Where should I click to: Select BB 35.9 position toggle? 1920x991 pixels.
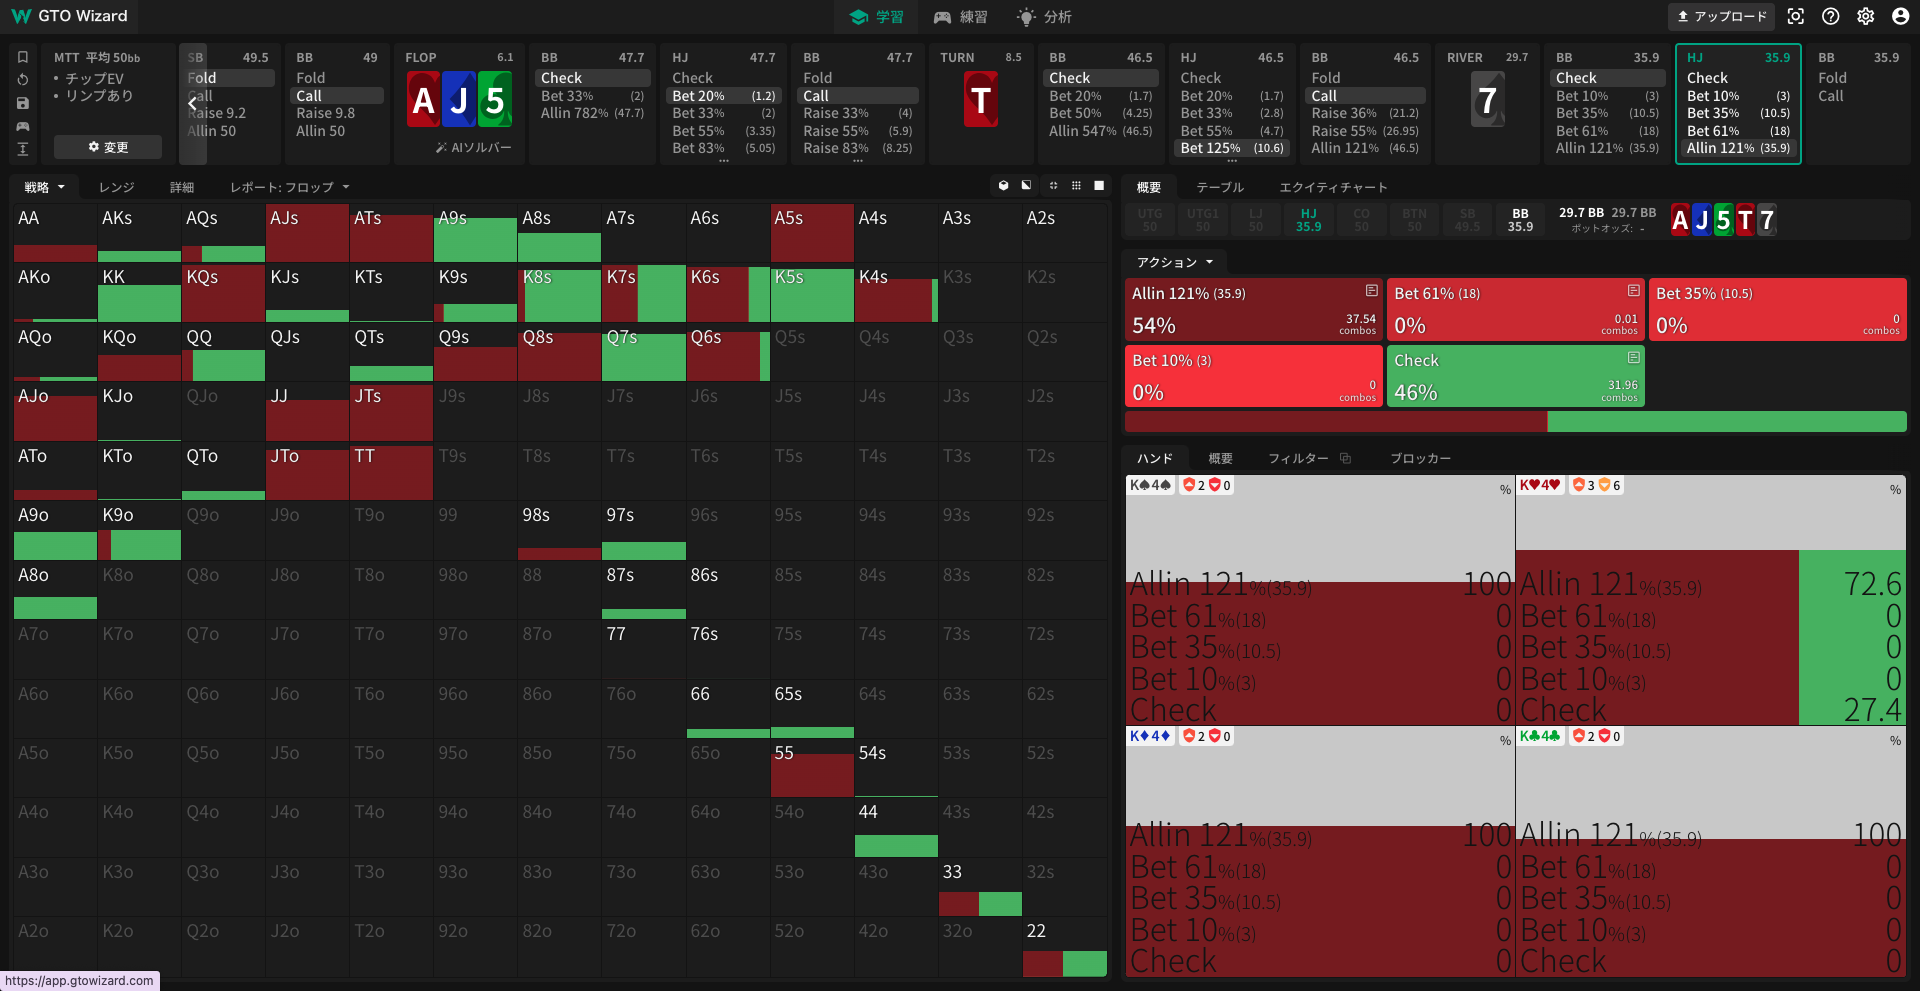(1520, 220)
